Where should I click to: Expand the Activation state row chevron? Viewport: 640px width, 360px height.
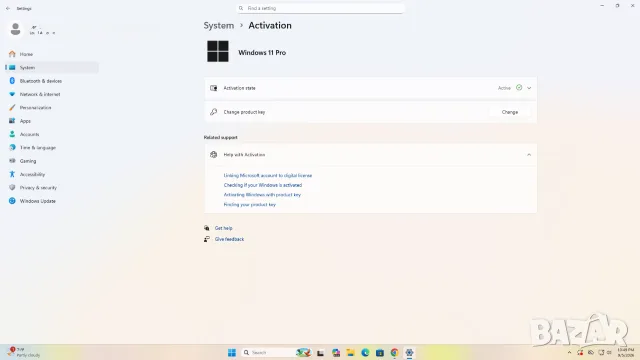coord(529,88)
